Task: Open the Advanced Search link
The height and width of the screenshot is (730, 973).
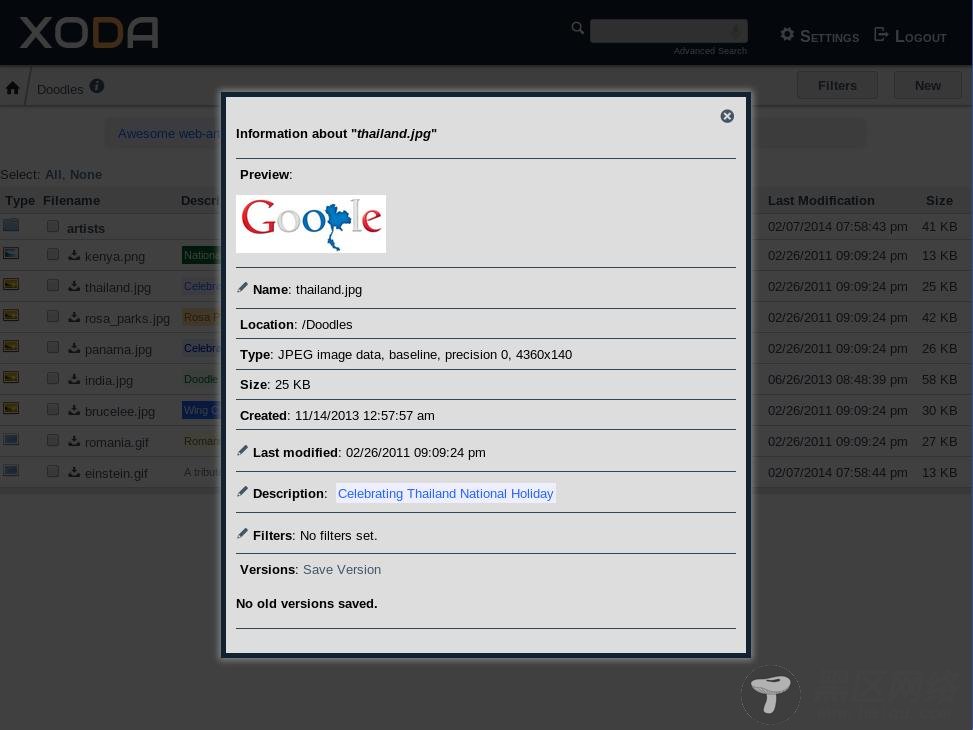Action: (x=710, y=51)
